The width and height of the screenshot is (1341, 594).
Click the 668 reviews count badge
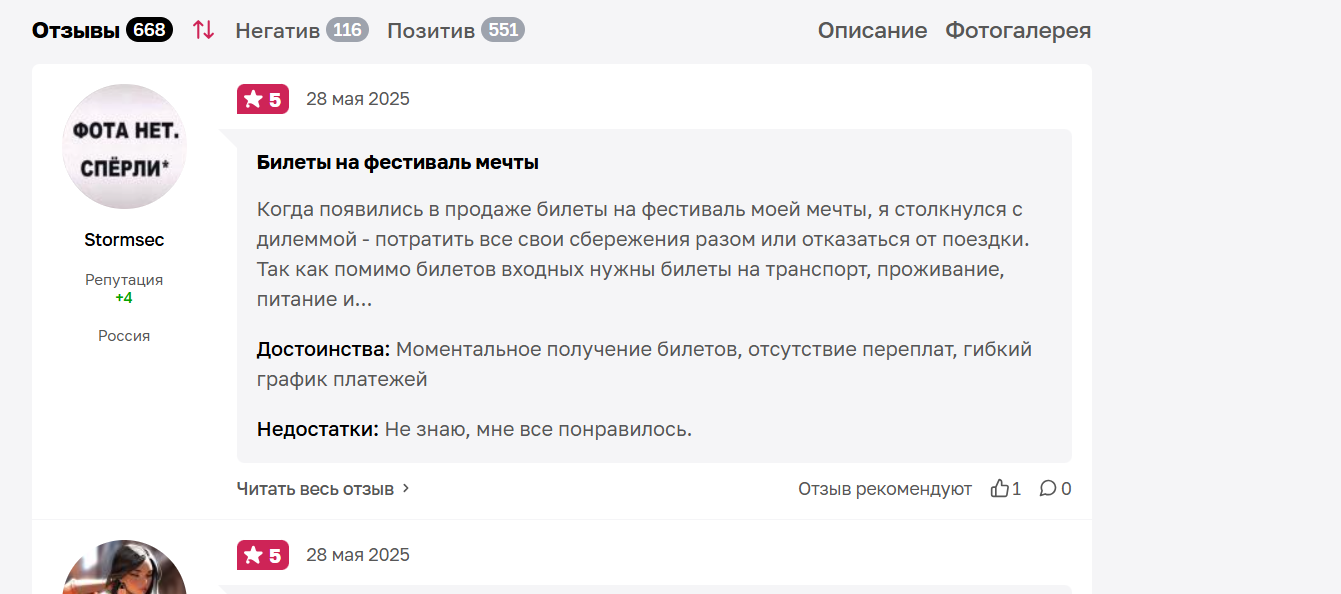(149, 30)
